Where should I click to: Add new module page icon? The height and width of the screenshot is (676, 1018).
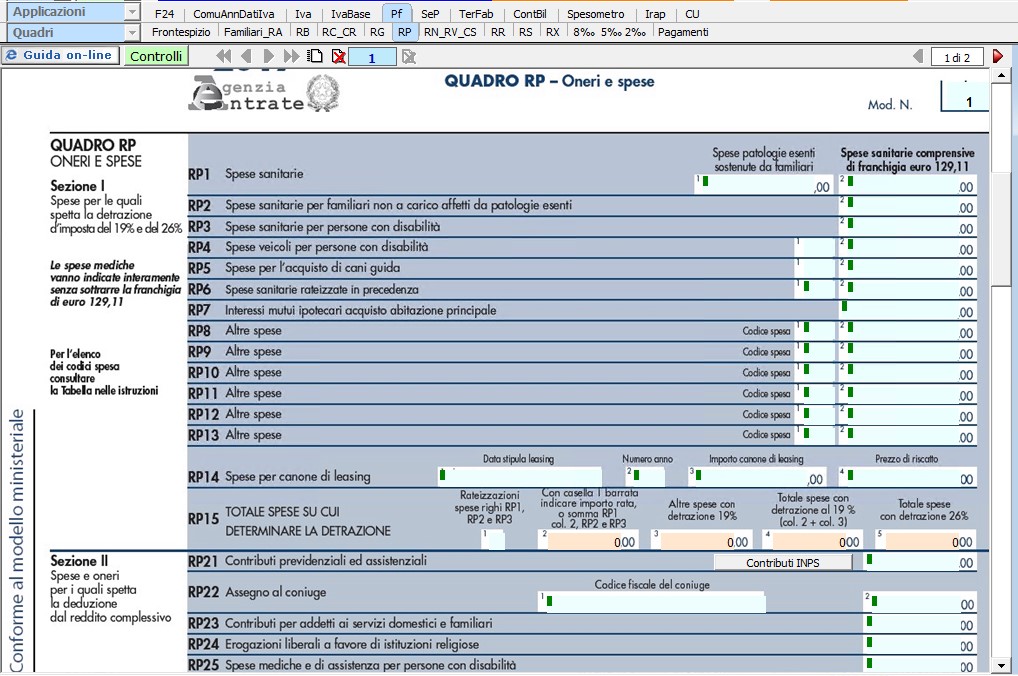316,56
